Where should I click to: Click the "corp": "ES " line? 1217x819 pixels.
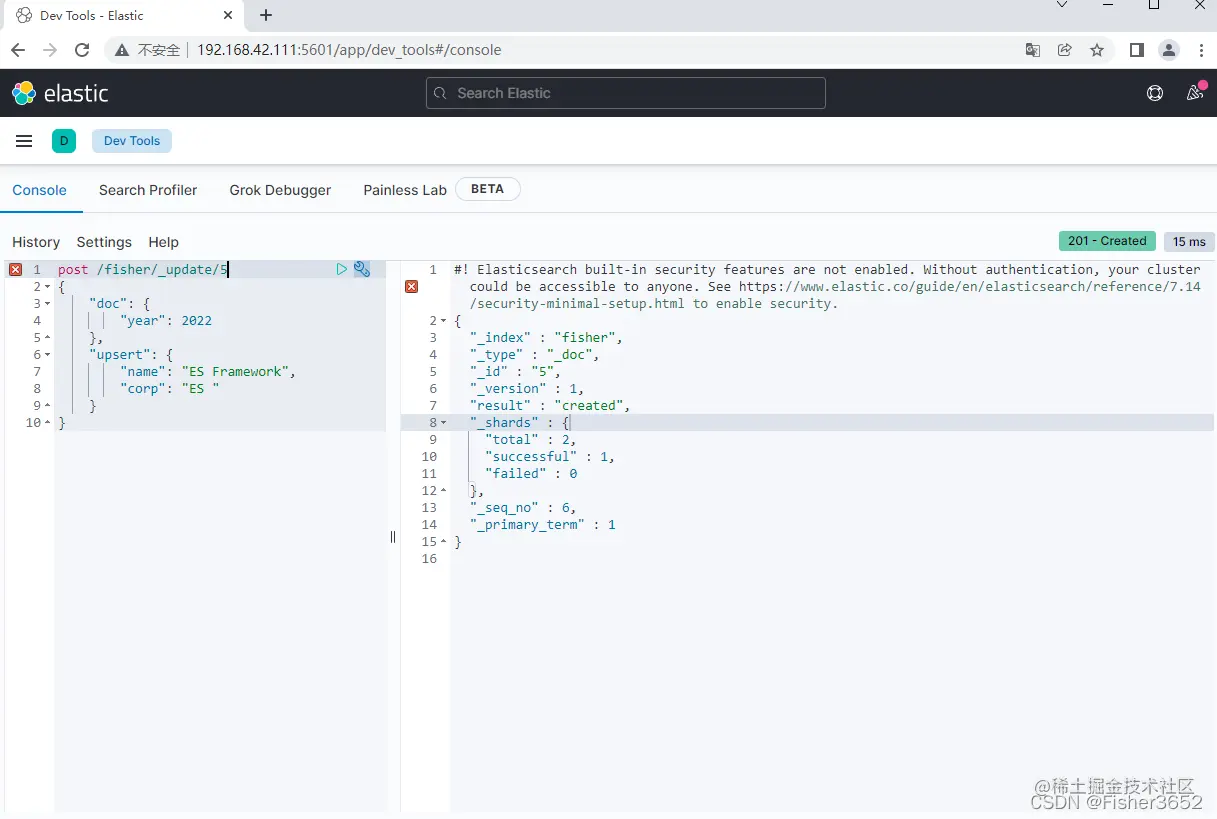click(170, 389)
